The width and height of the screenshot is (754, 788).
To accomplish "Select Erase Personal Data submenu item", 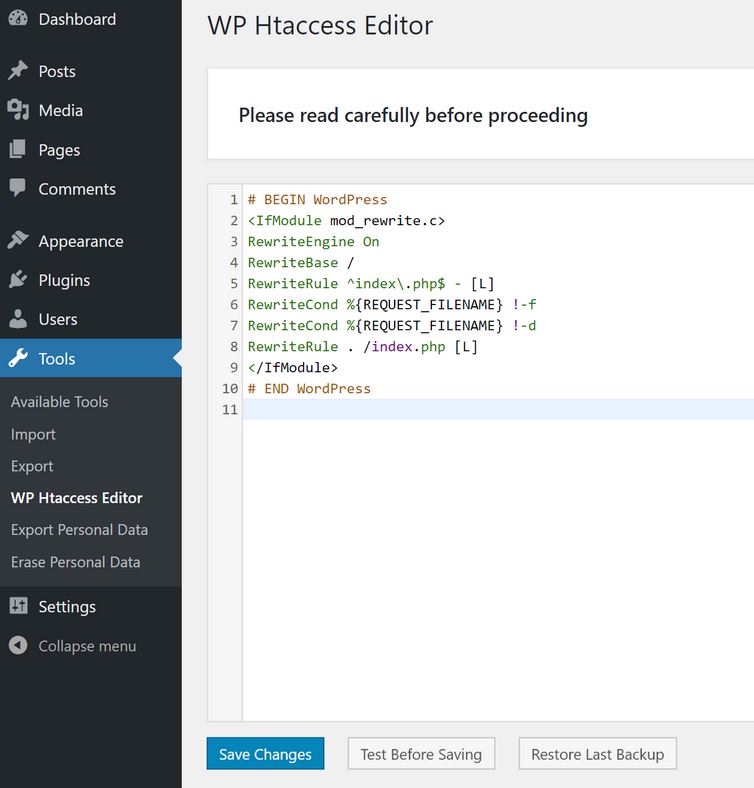I will 75,562.
